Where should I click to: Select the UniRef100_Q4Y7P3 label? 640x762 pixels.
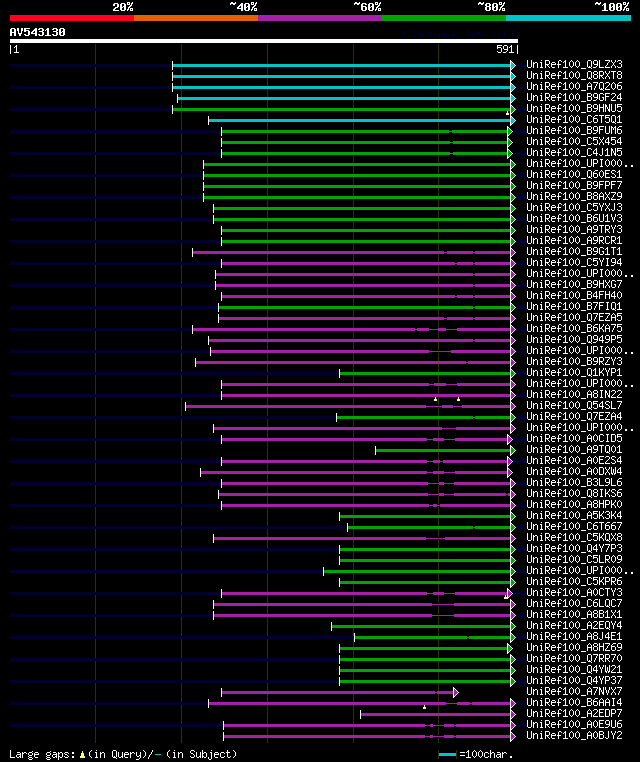tap(574, 548)
